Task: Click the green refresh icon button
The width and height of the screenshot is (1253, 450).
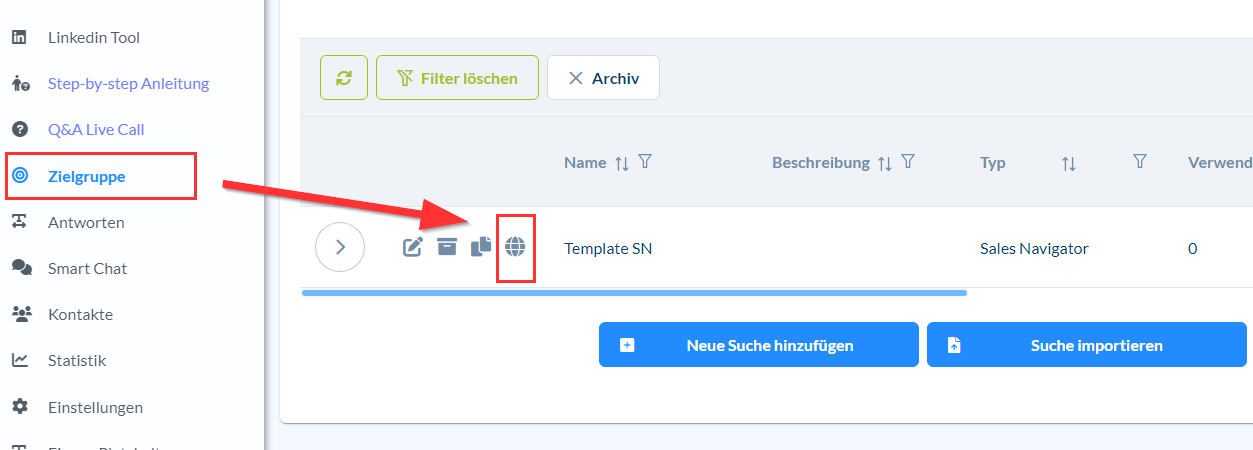Action: [344, 78]
